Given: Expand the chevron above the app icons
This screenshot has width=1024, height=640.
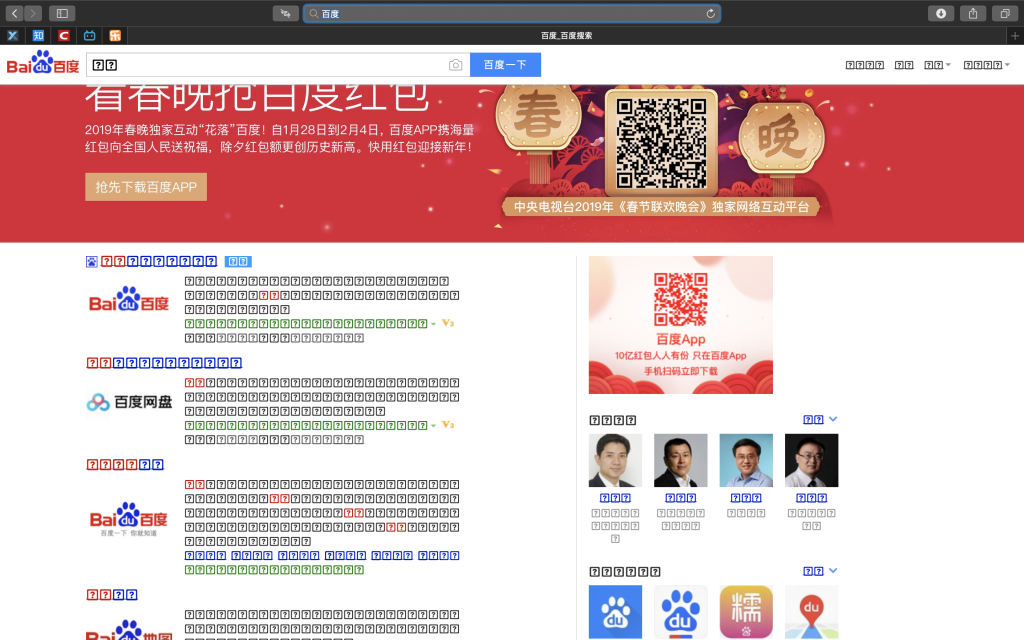Looking at the screenshot, I should [833, 571].
